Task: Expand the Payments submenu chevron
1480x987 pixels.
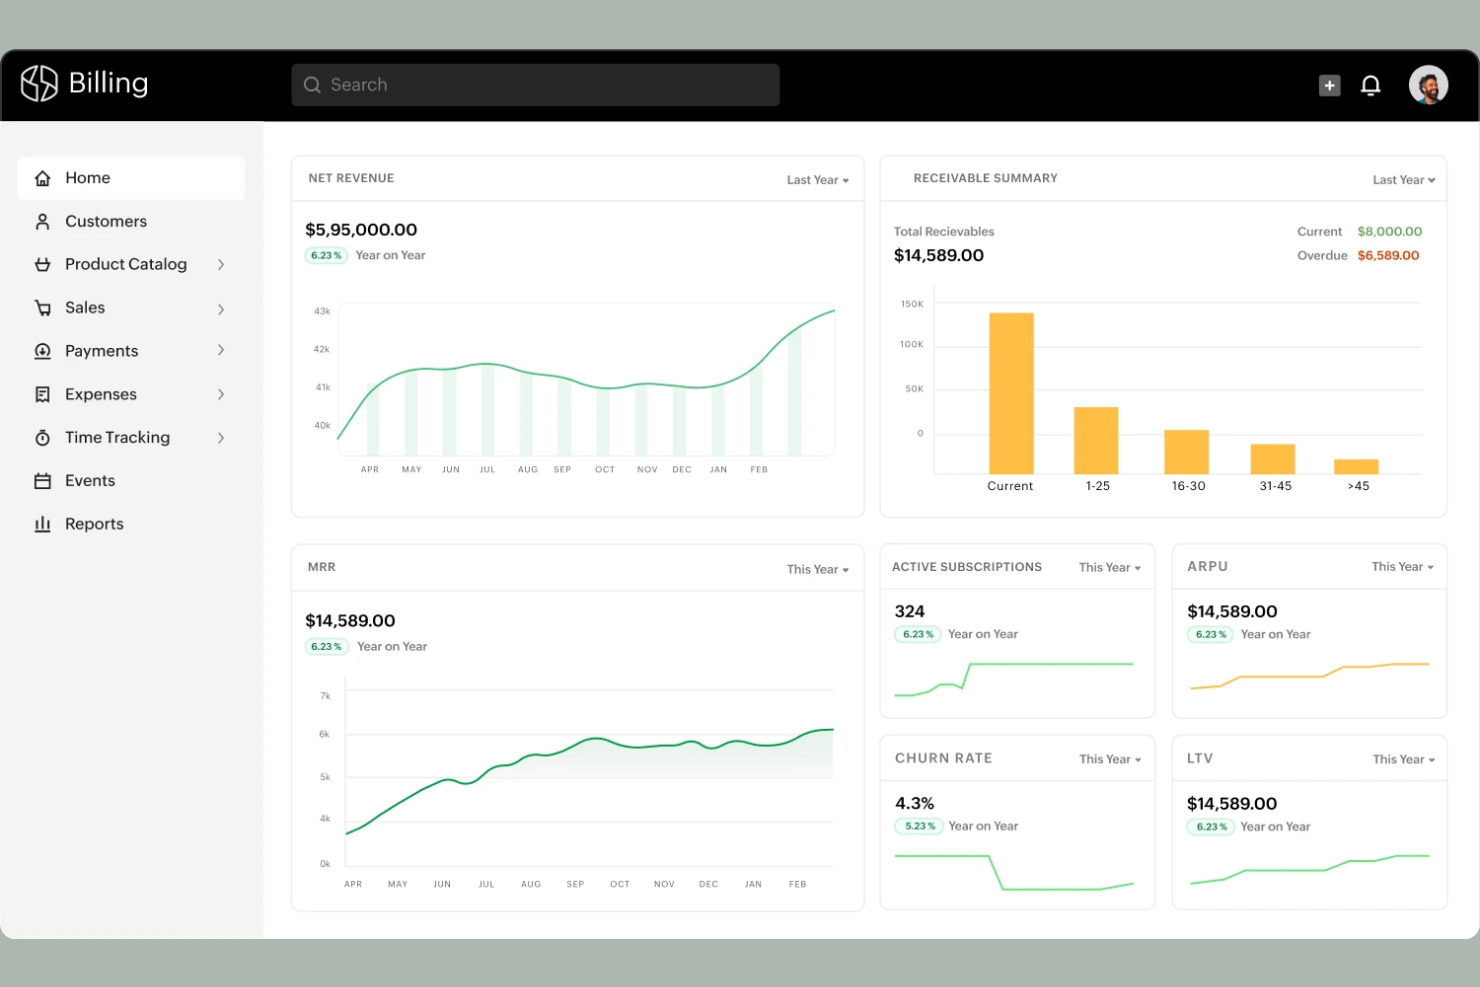Action: 221,350
